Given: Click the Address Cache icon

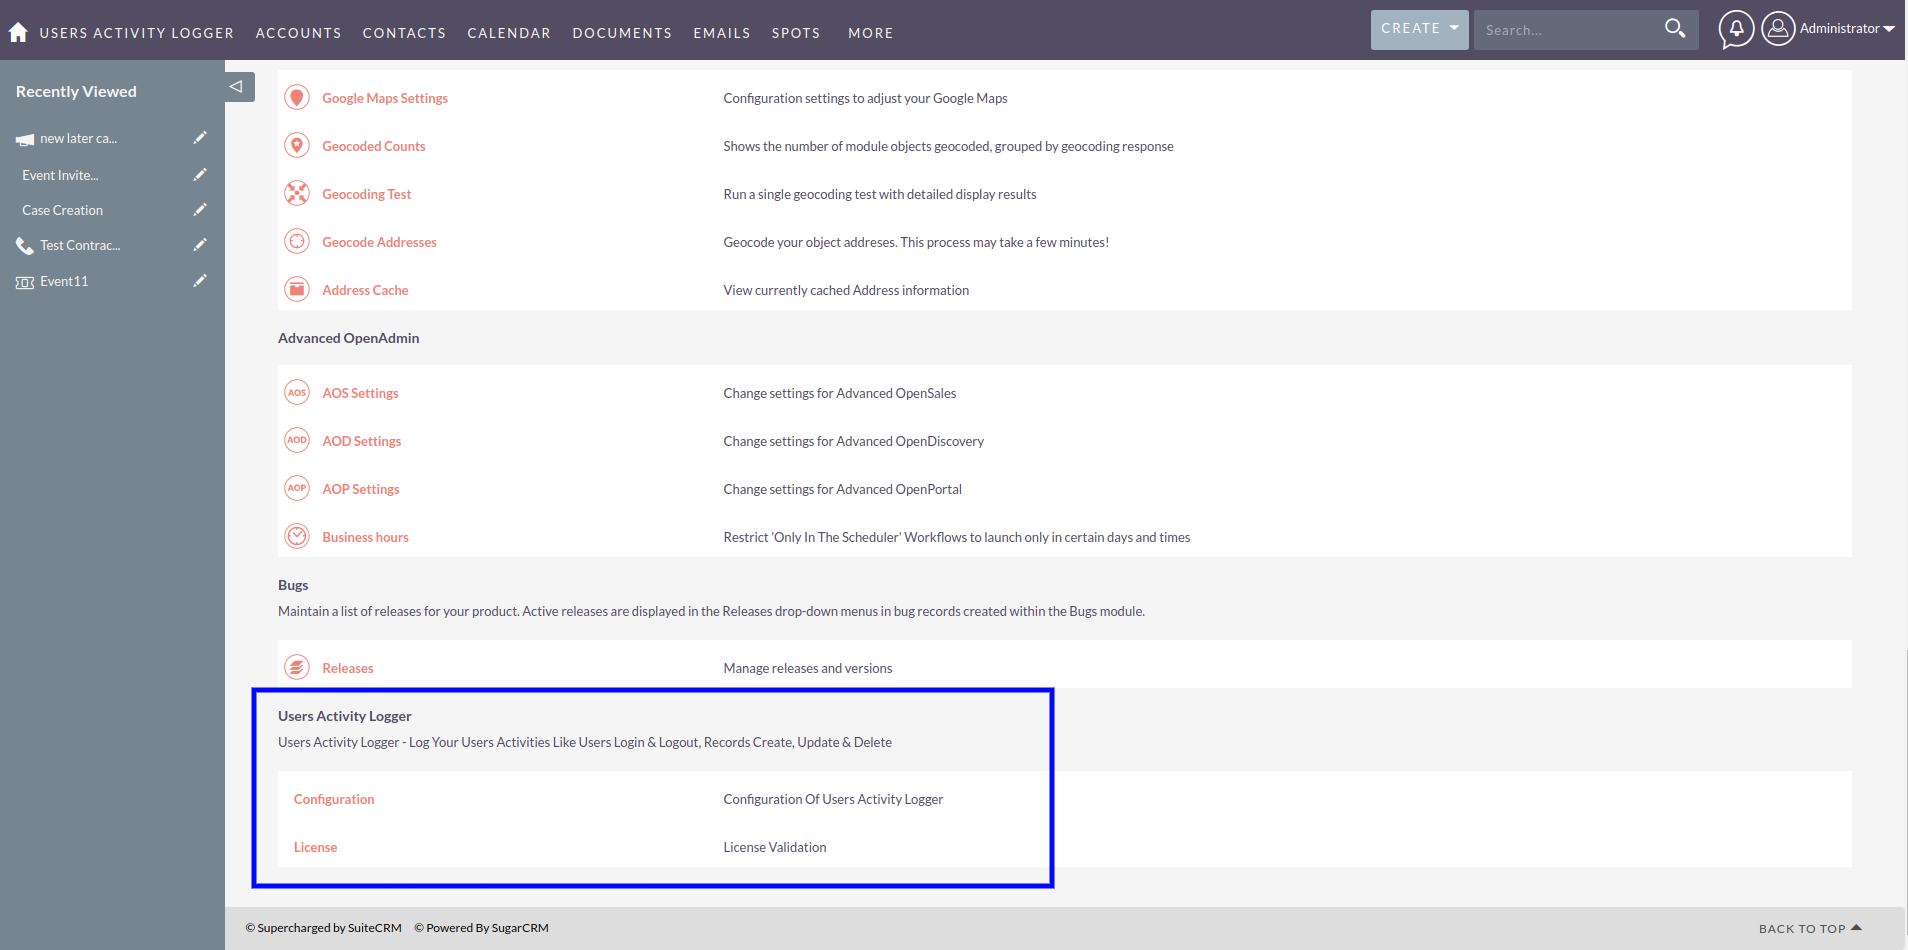Looking at the screenshot, I should click(x=297, y=289).
